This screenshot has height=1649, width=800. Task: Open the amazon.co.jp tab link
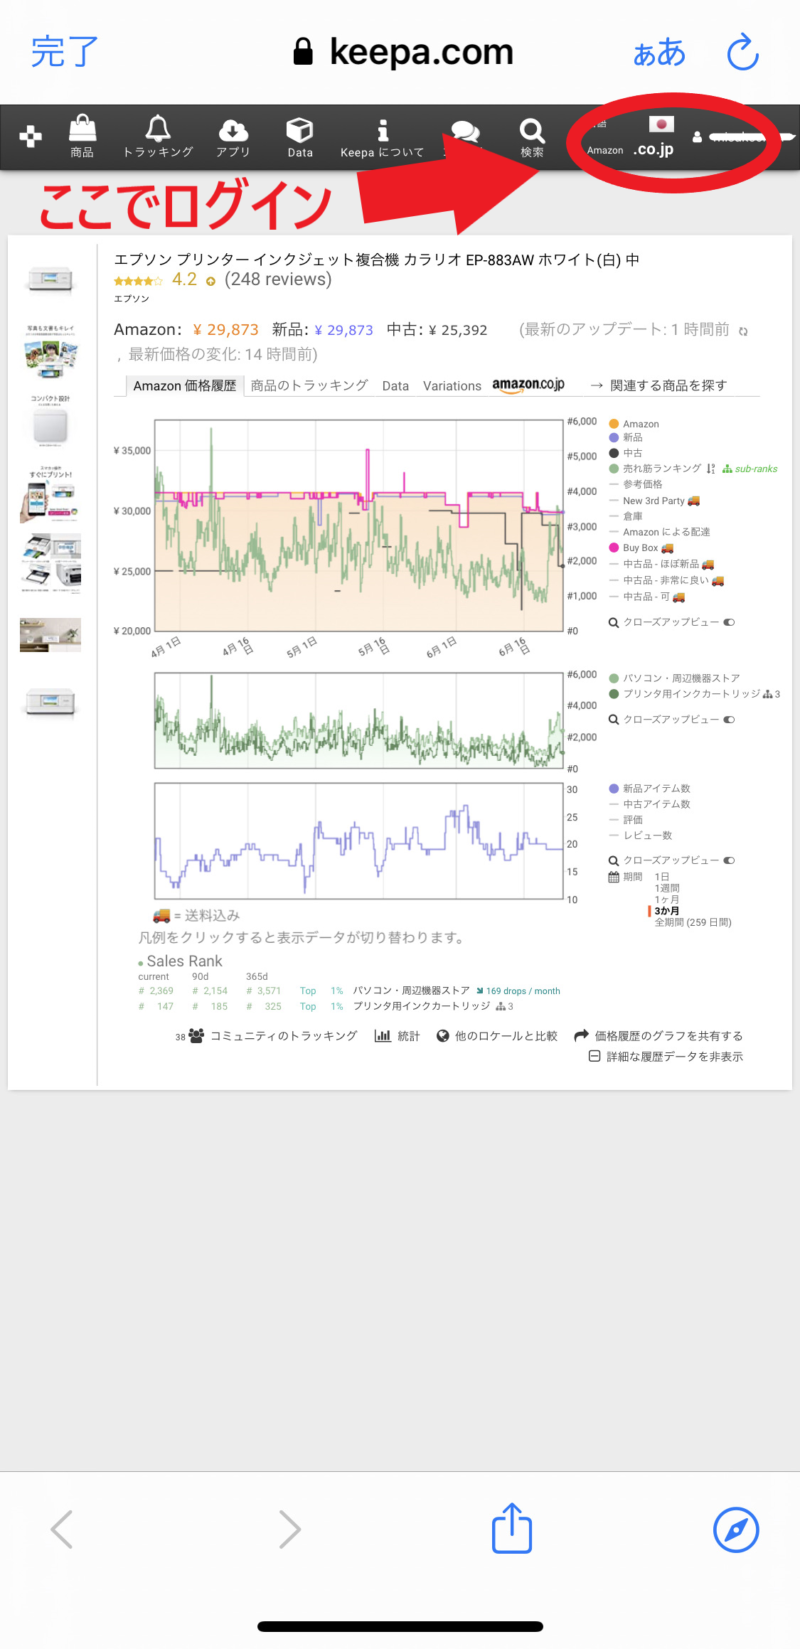(x=528, y=385)
